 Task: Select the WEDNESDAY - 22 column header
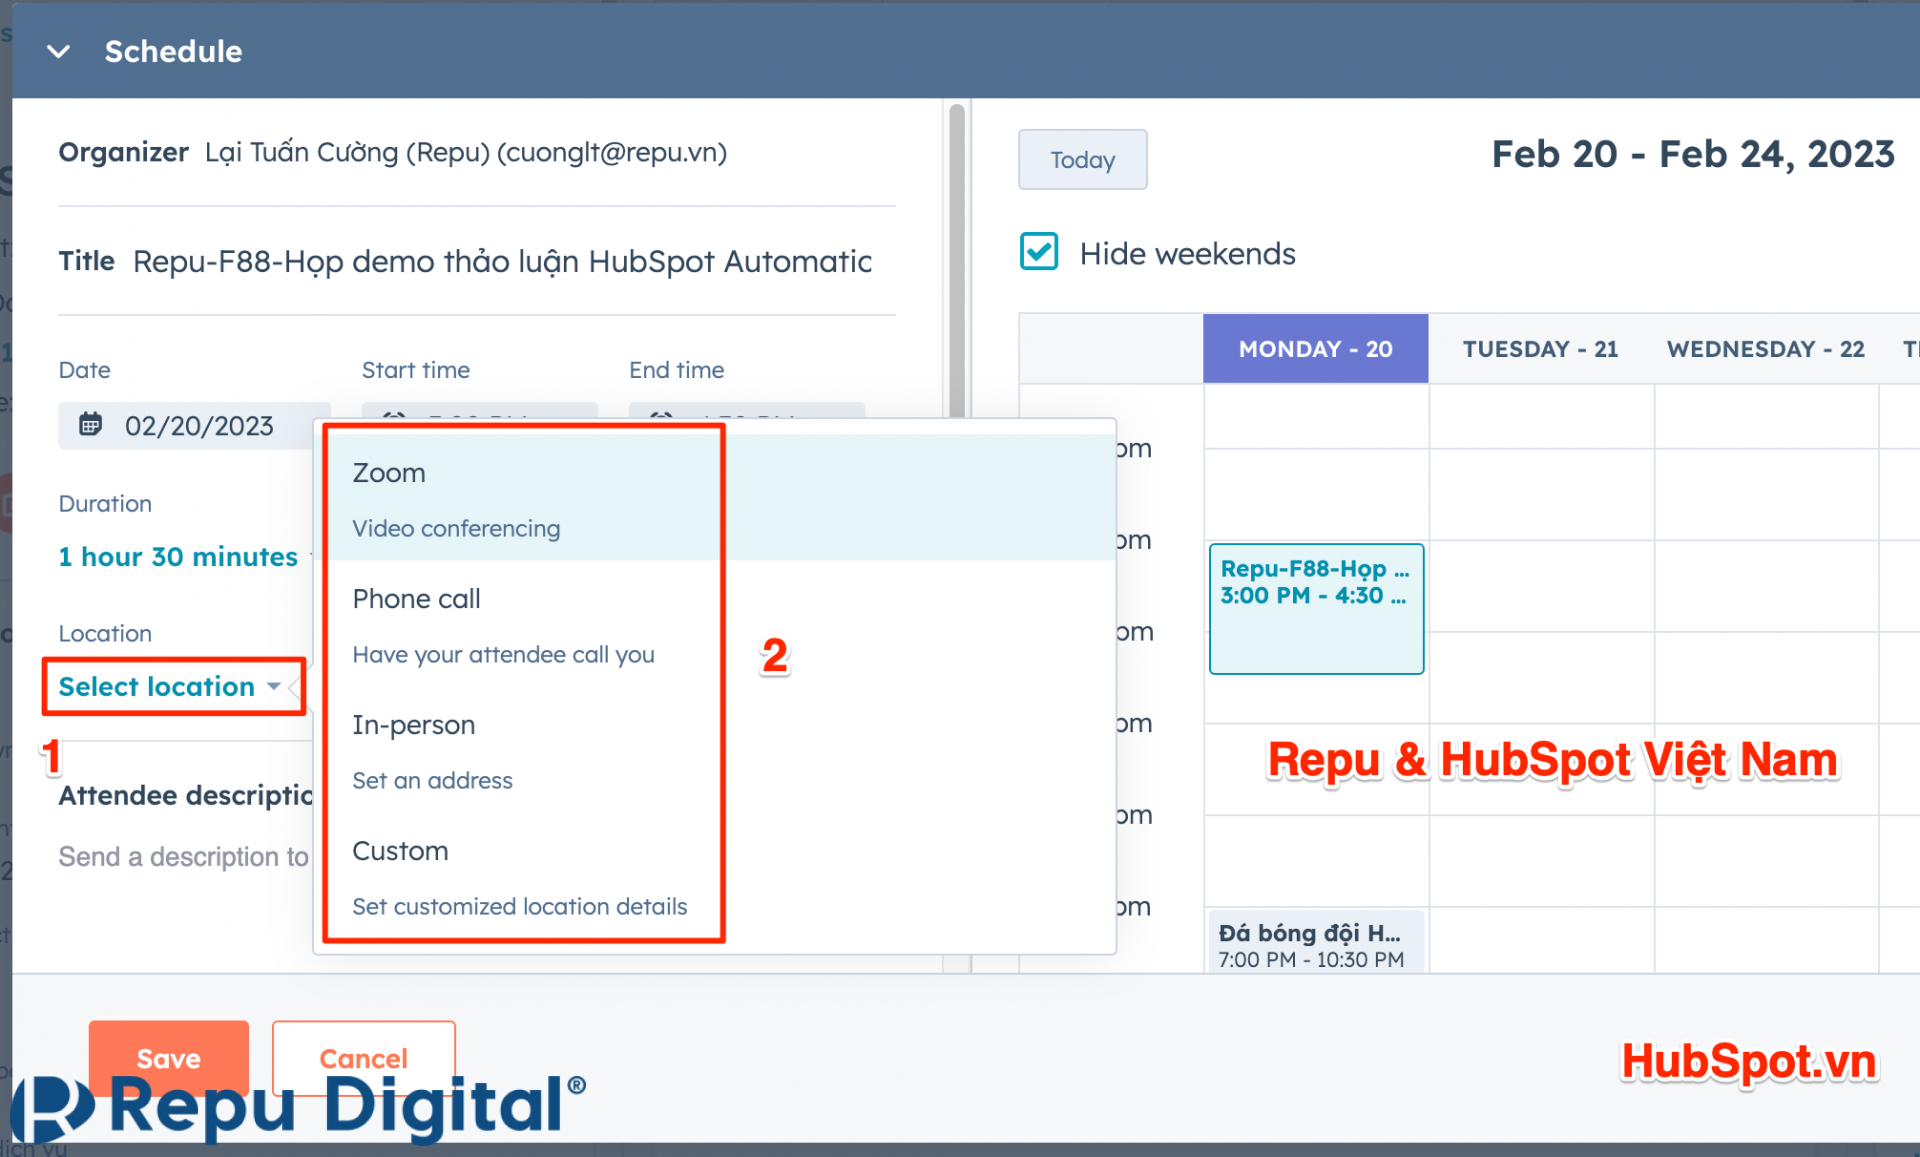(1765, 349)
